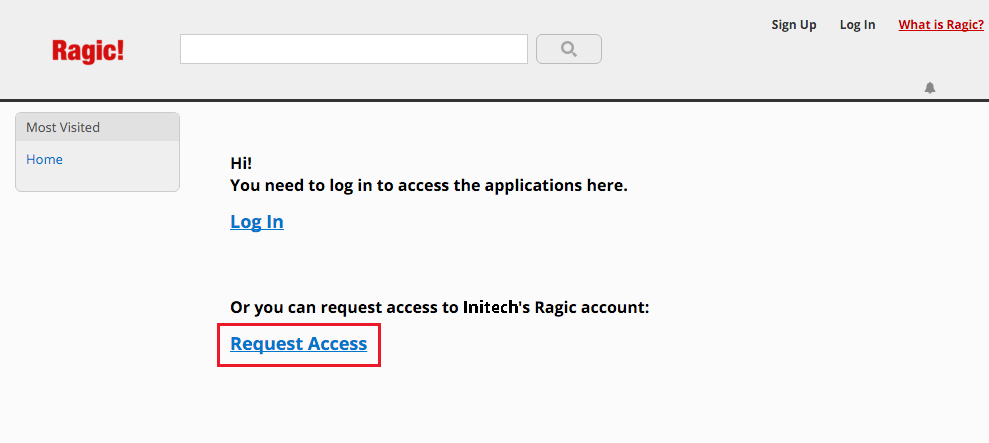Open notifications via the bell icon
Screen dimensions: 989x443
(930, 88)
